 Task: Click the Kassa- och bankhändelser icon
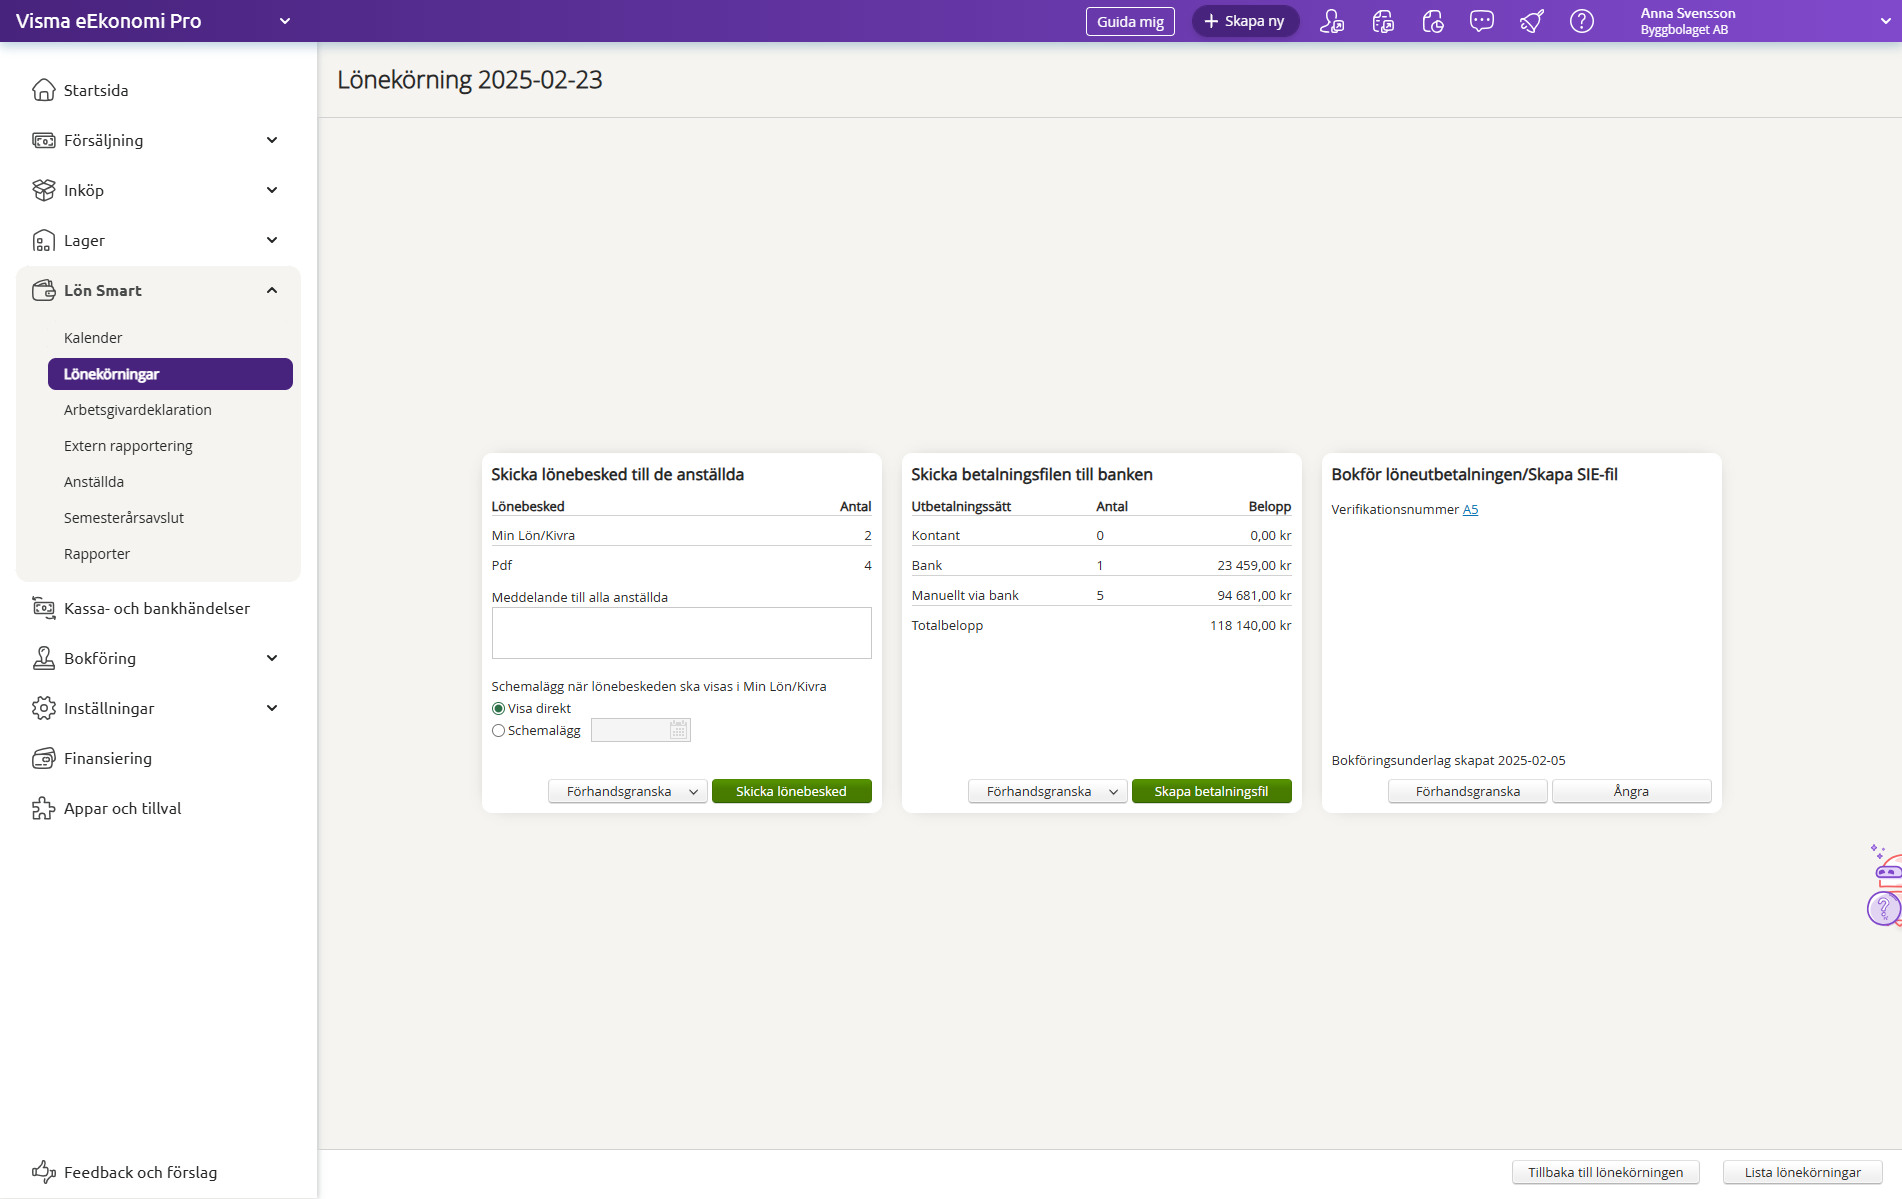point(43,608)
